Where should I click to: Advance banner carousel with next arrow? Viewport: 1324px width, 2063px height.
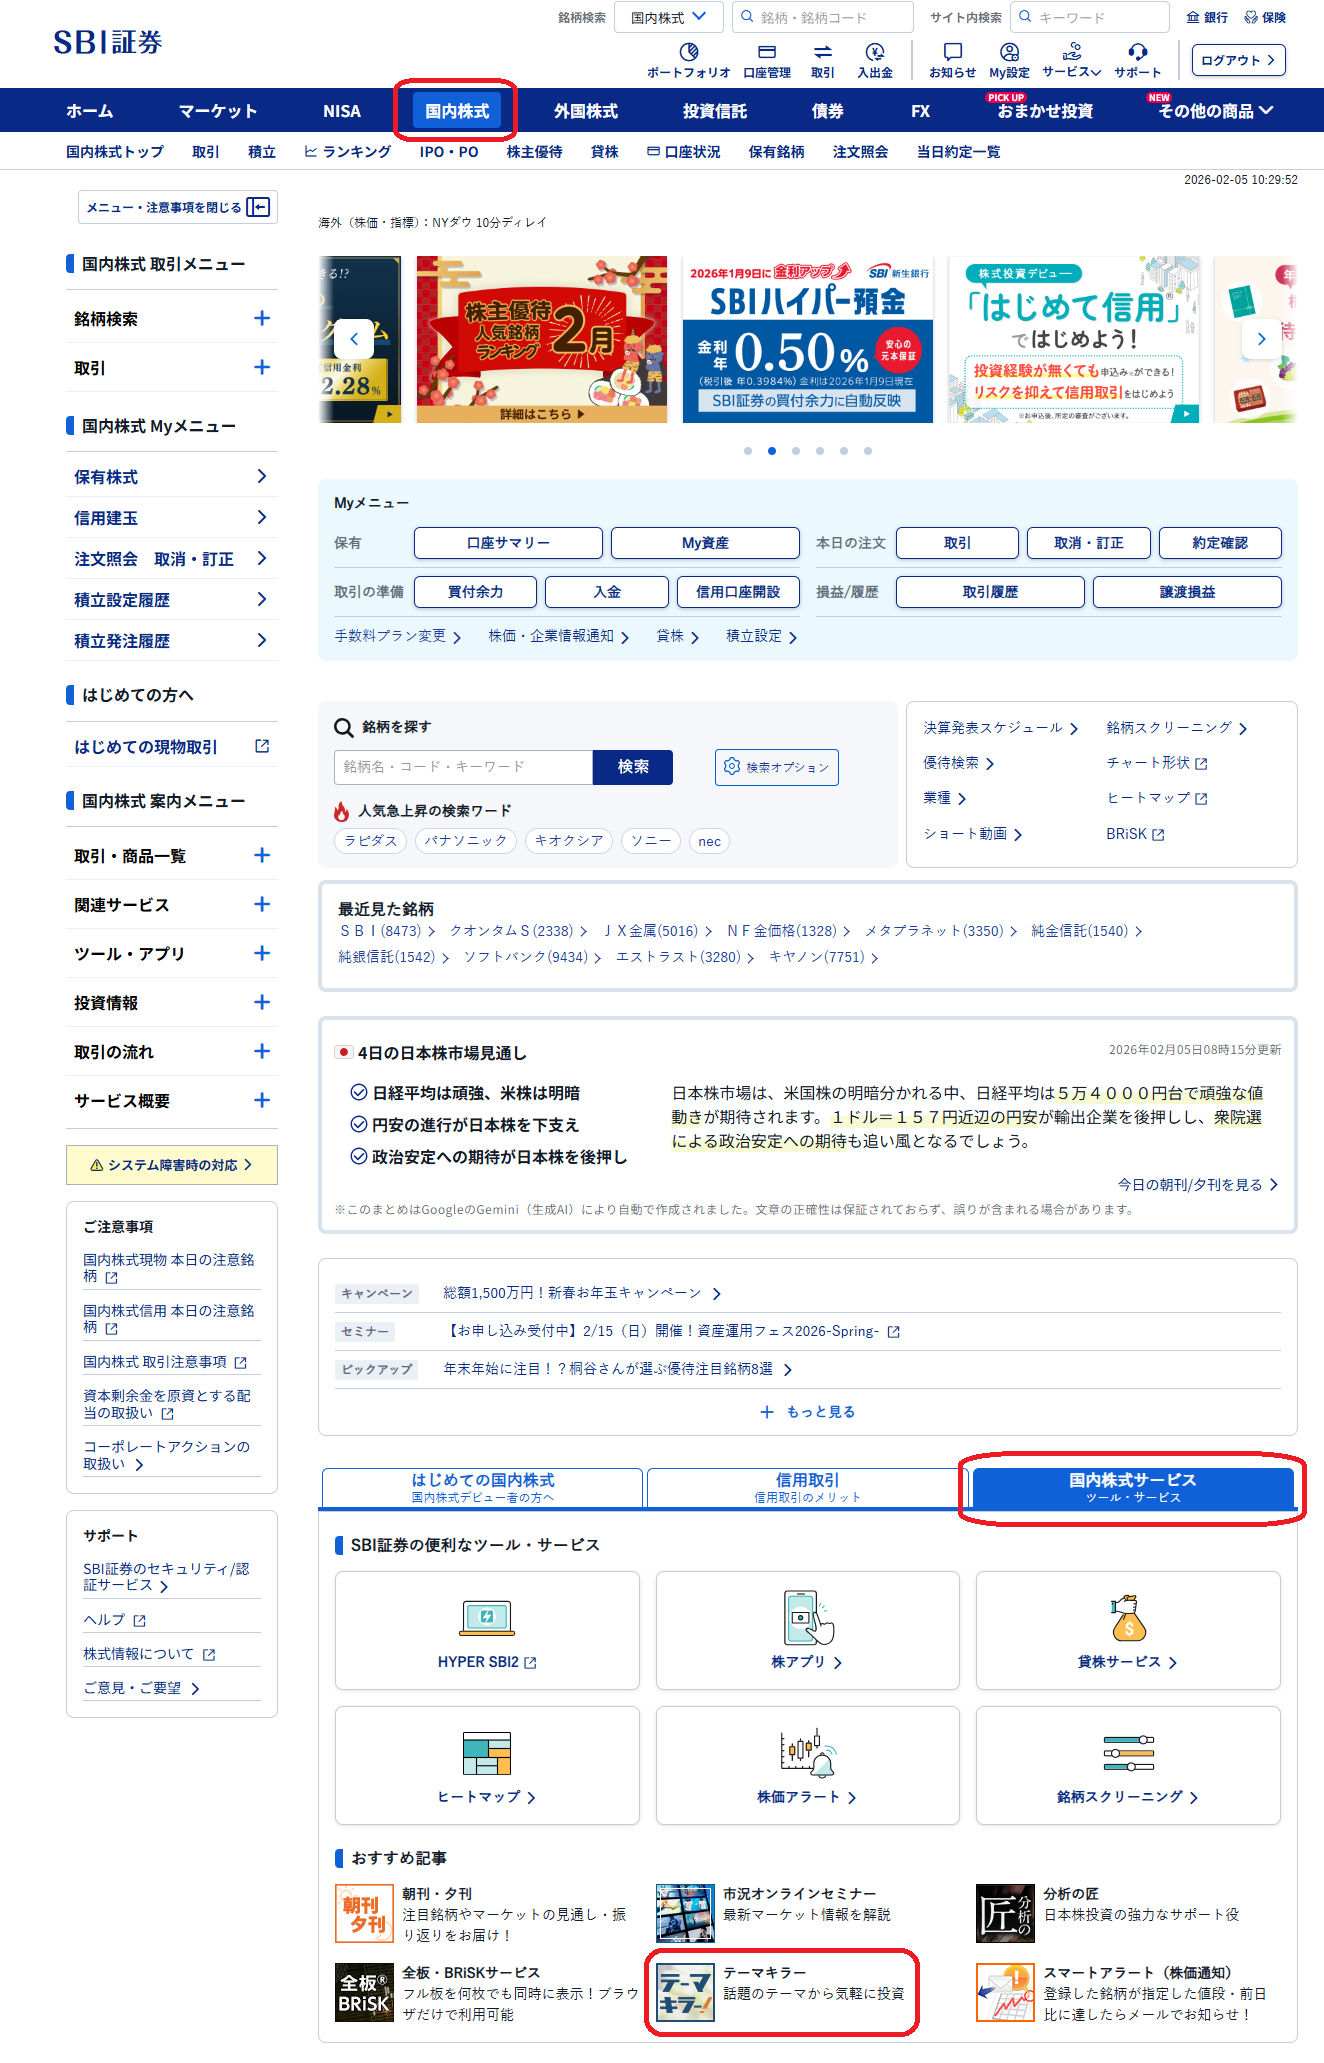pyautogui.click(x=1261, y=339)
